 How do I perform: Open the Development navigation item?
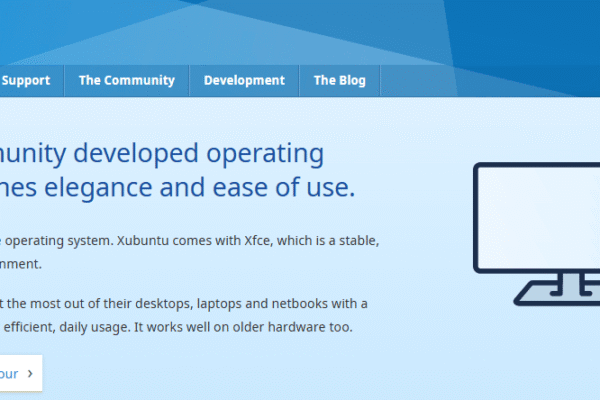(244, 81)
